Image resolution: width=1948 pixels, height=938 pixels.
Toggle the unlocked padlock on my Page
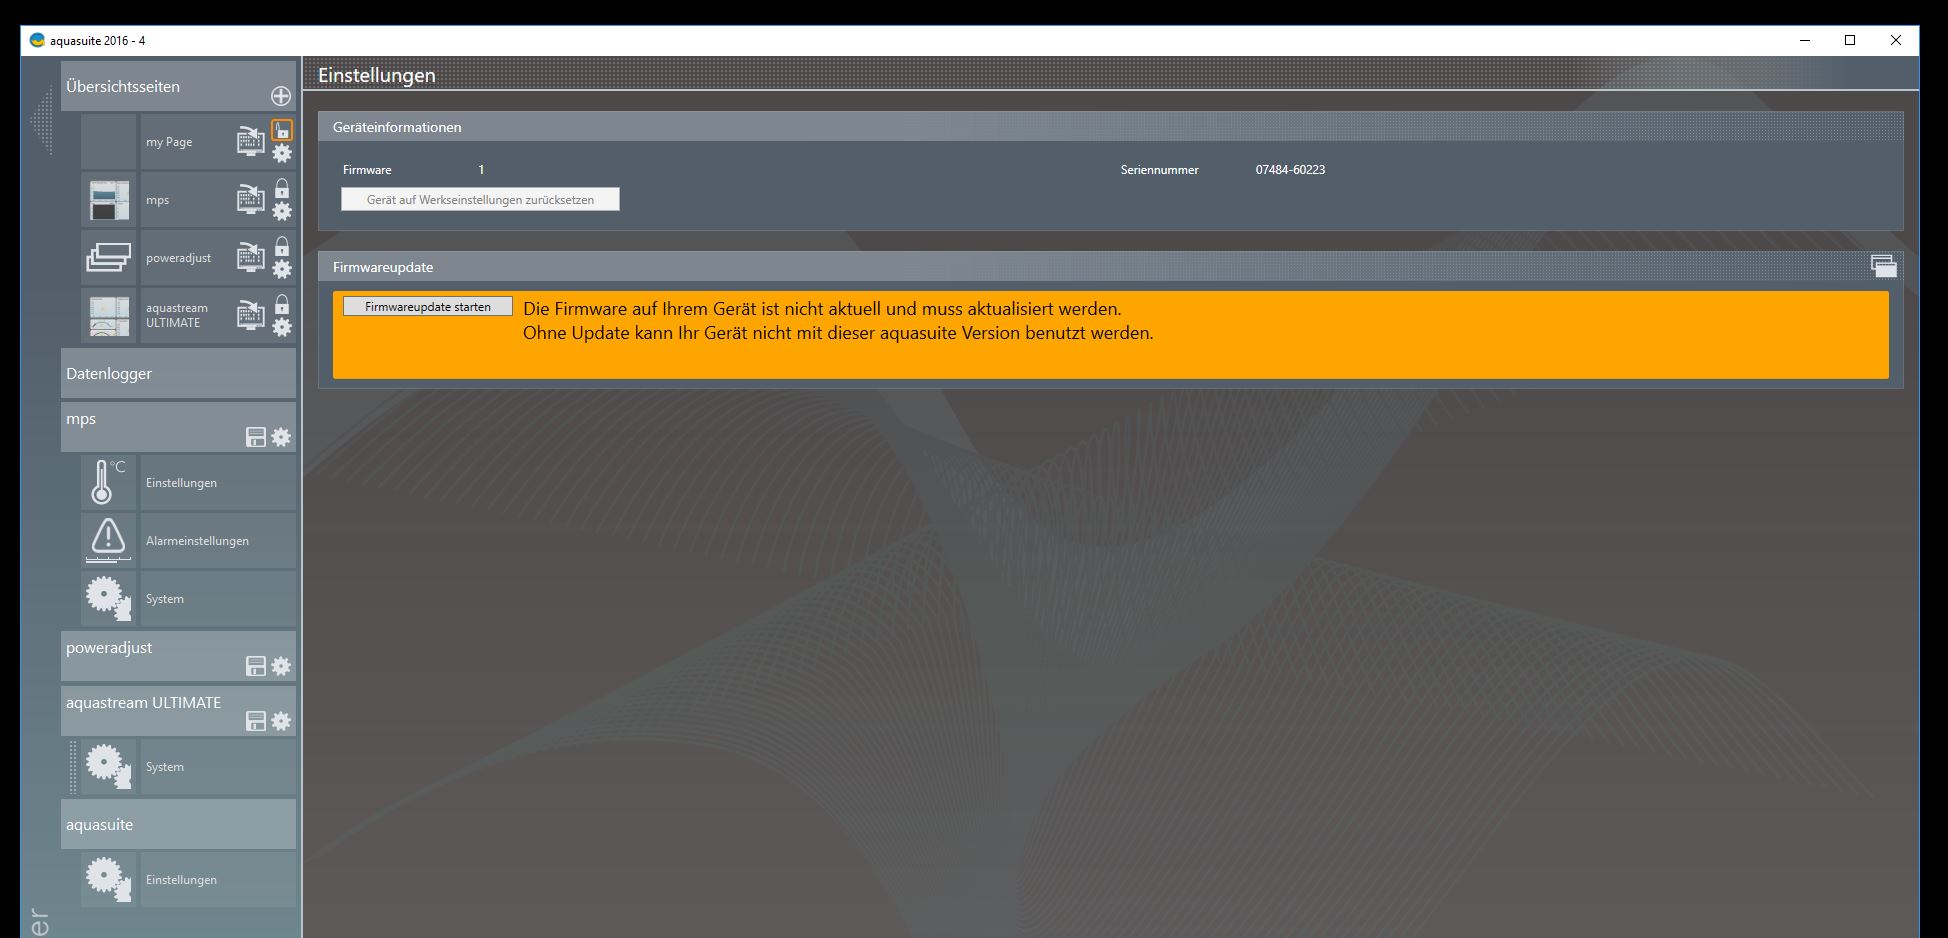pos(283,130)
